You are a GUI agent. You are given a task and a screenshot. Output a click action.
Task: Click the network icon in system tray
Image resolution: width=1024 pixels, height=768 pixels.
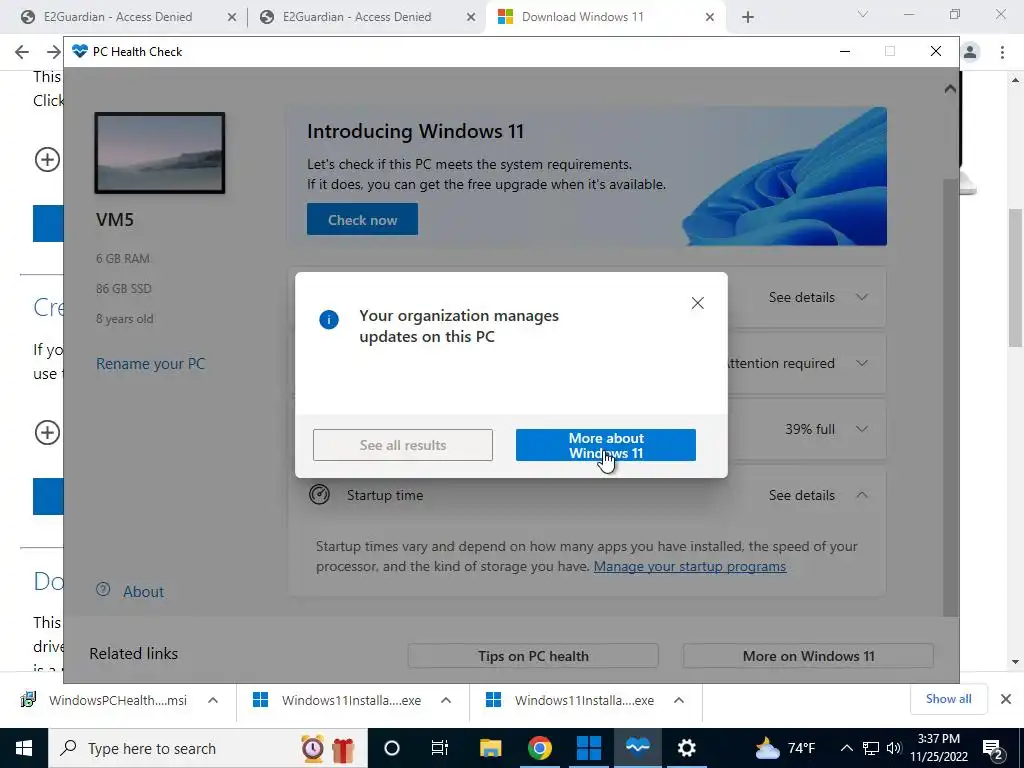(871, 748)
